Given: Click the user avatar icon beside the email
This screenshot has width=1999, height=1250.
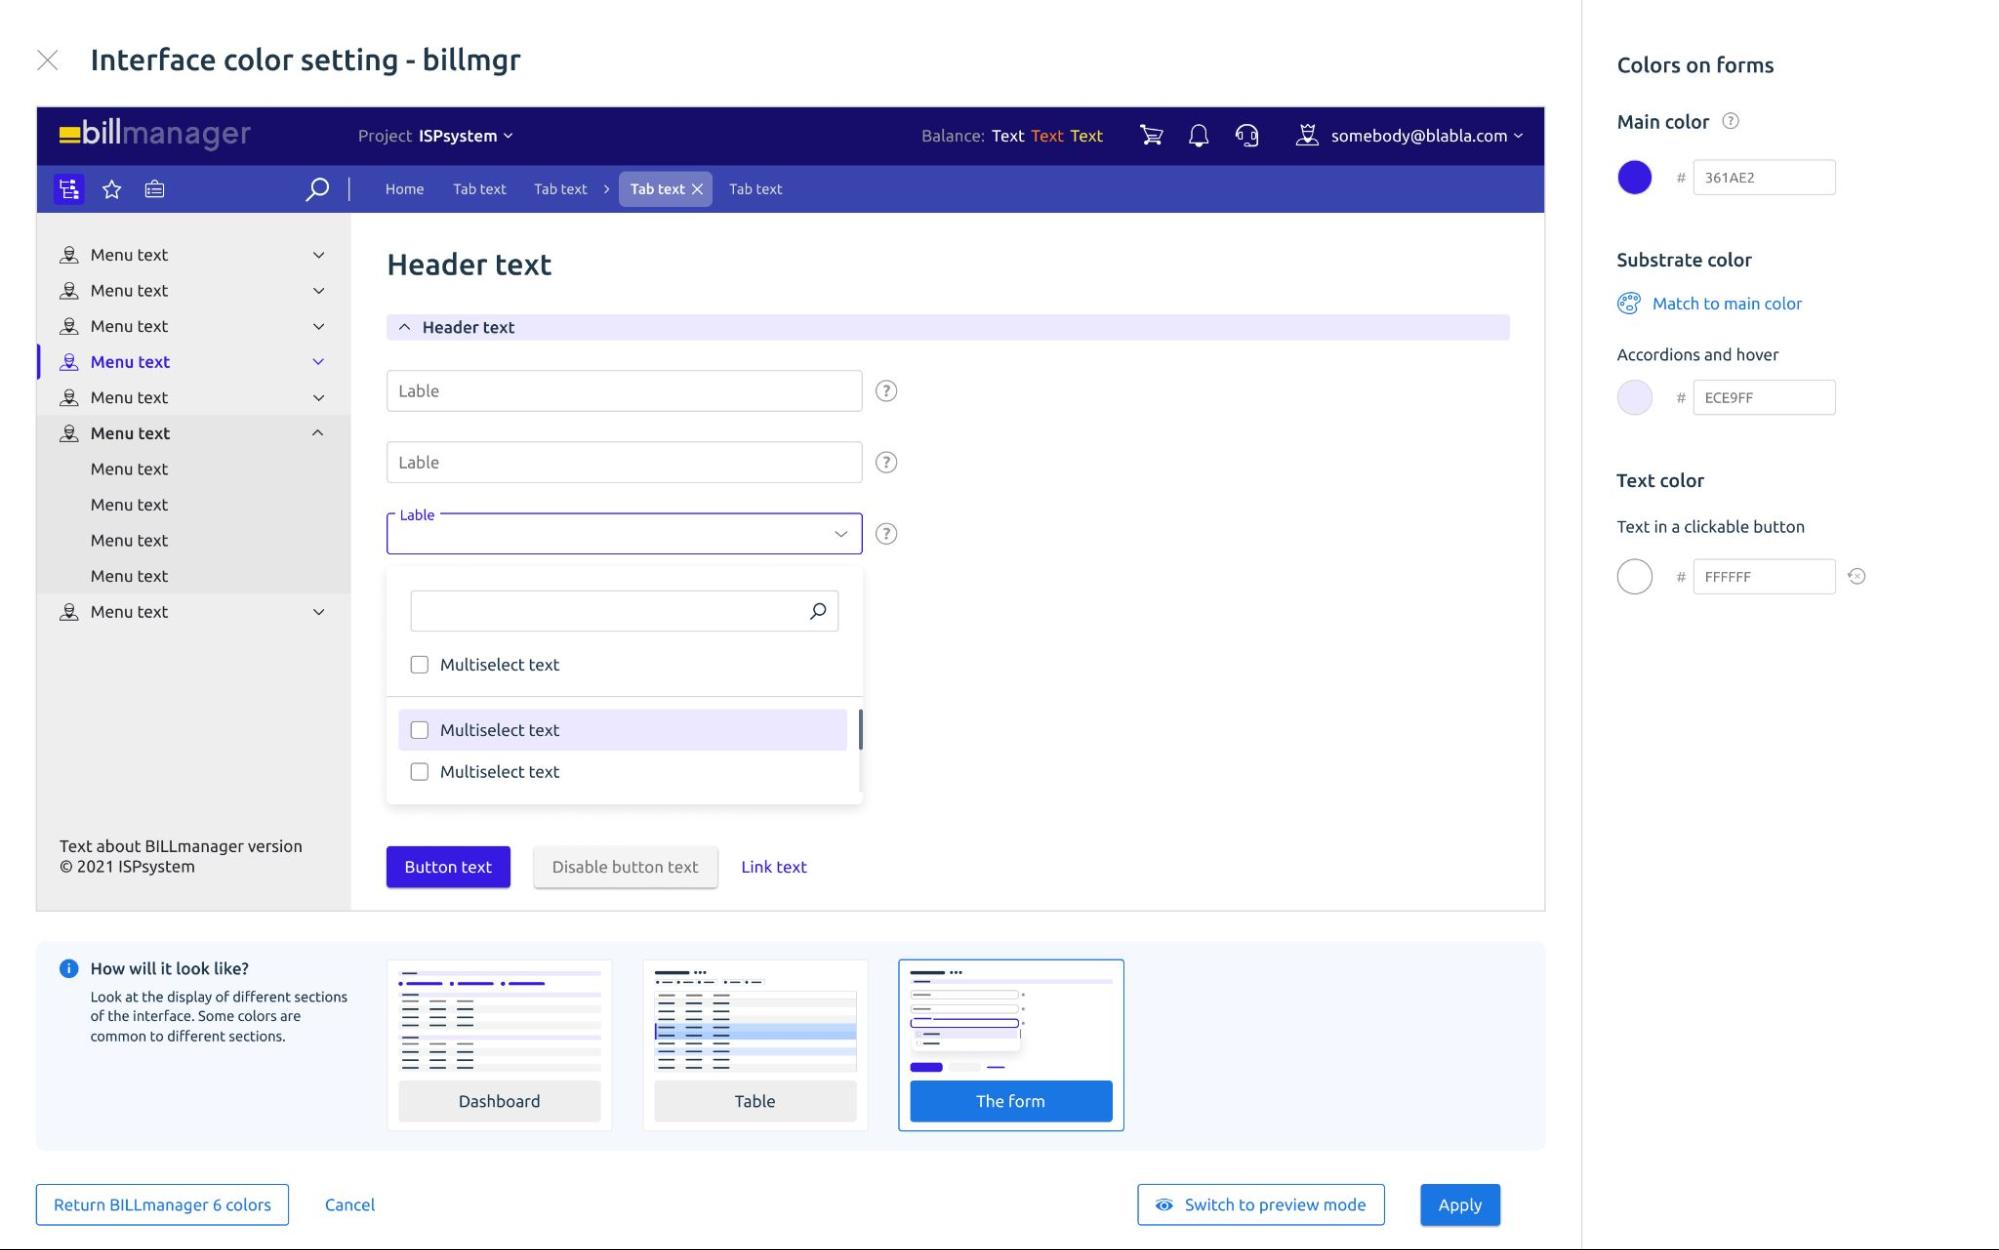Looking at the screenshot, I should pyautogui.click(x=1306, y=135).
